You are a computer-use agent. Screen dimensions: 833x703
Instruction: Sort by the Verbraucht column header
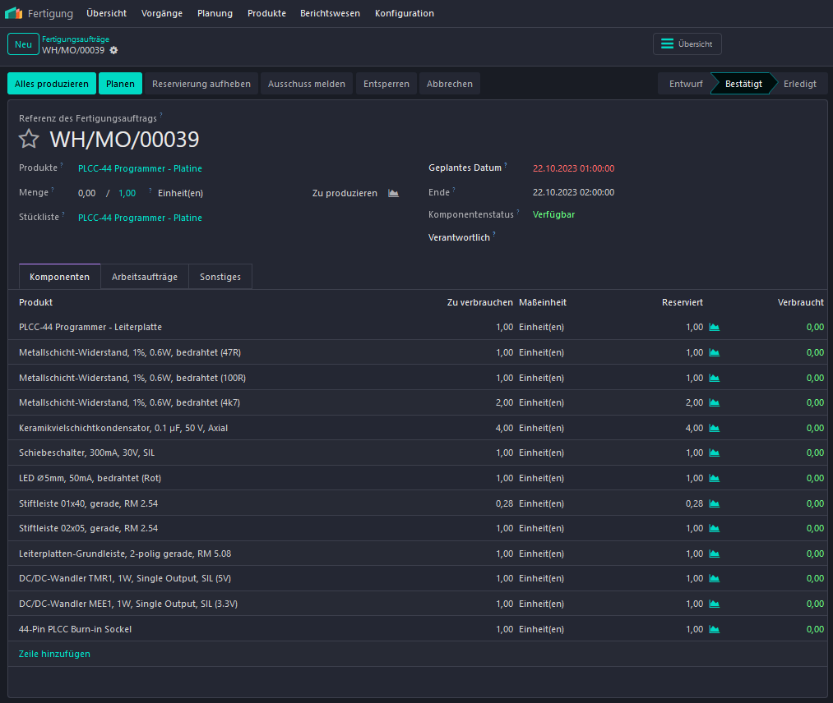(x=801, y=302)
